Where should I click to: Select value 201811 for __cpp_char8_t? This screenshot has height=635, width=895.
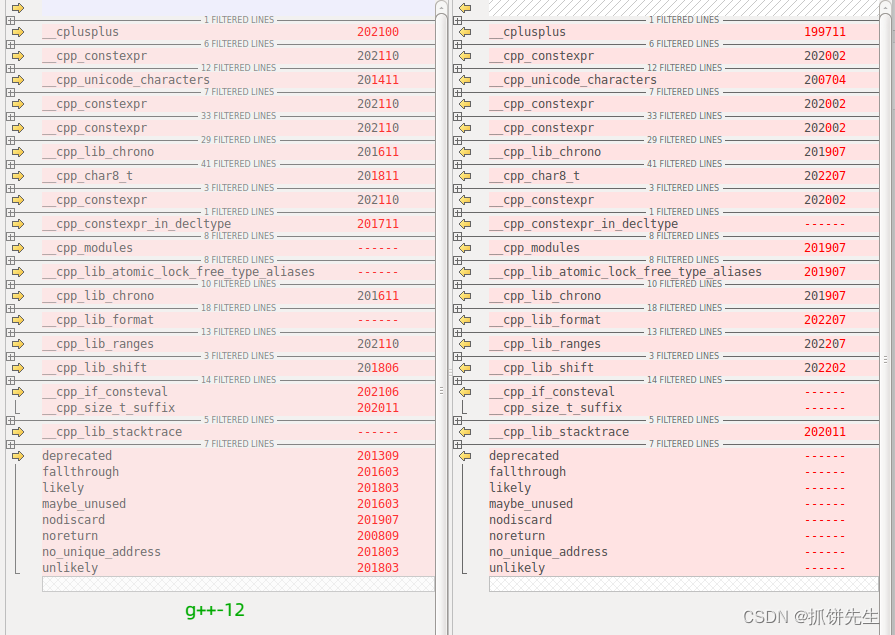tap(378, 176)
